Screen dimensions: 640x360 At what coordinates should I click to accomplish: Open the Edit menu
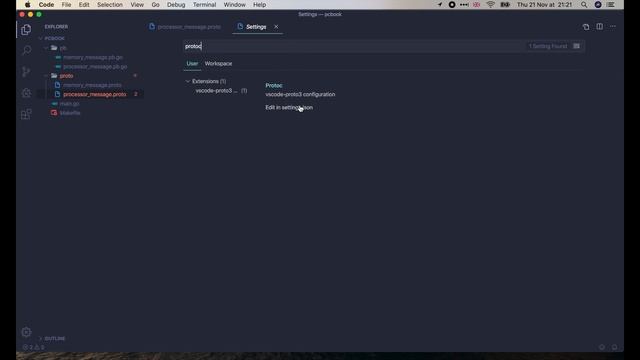(84, 5)
